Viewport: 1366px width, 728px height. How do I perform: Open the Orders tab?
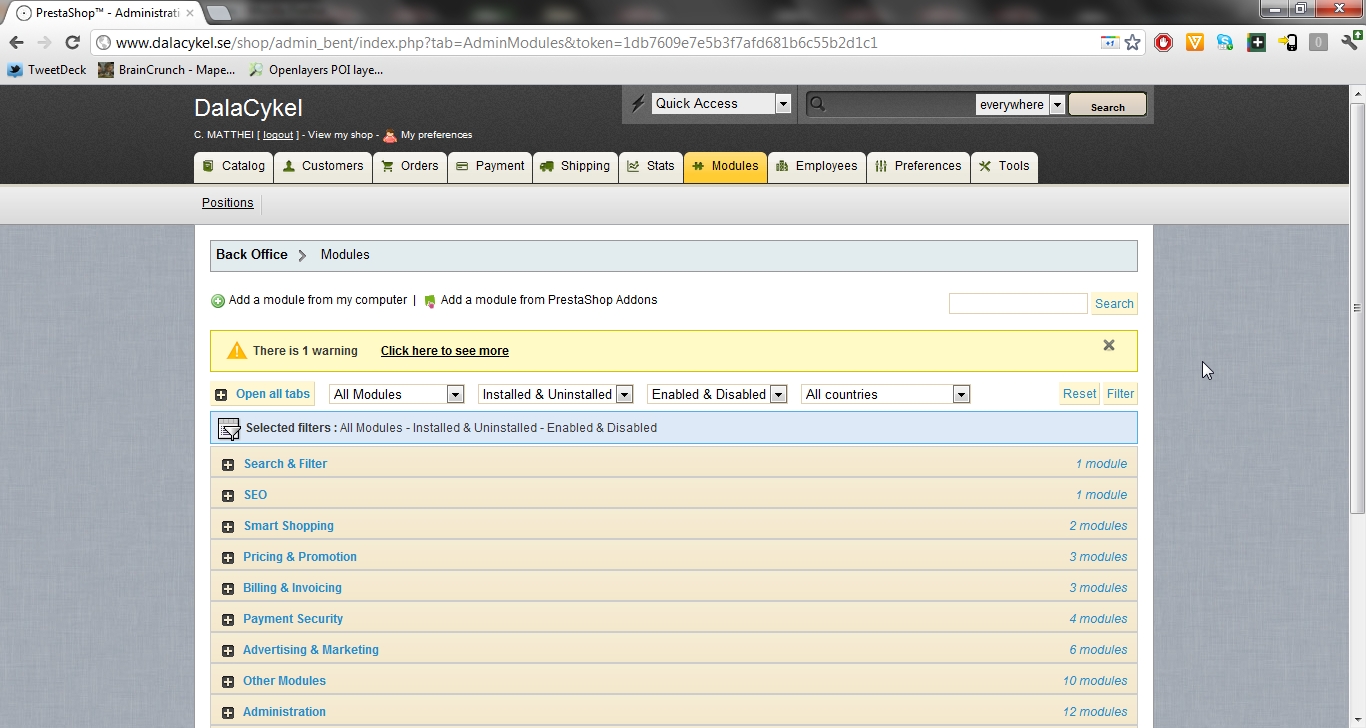pos(410,167)
